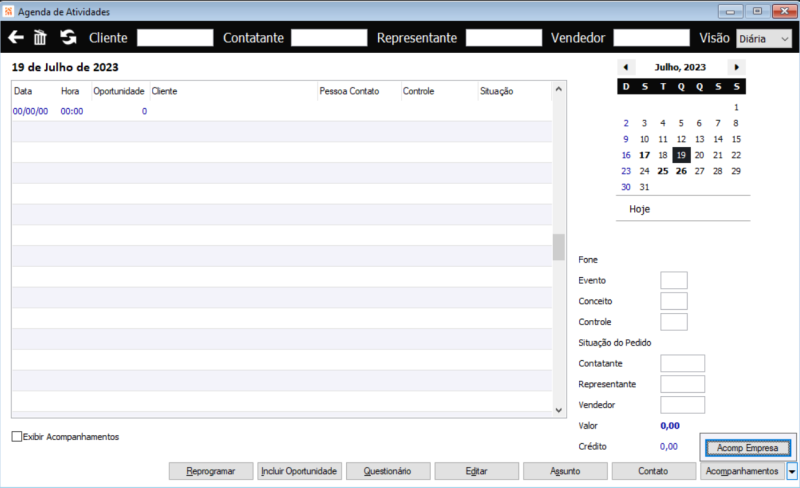Open the Questionário button
Viewport: 800px width, 488px height.
[388, 471]
